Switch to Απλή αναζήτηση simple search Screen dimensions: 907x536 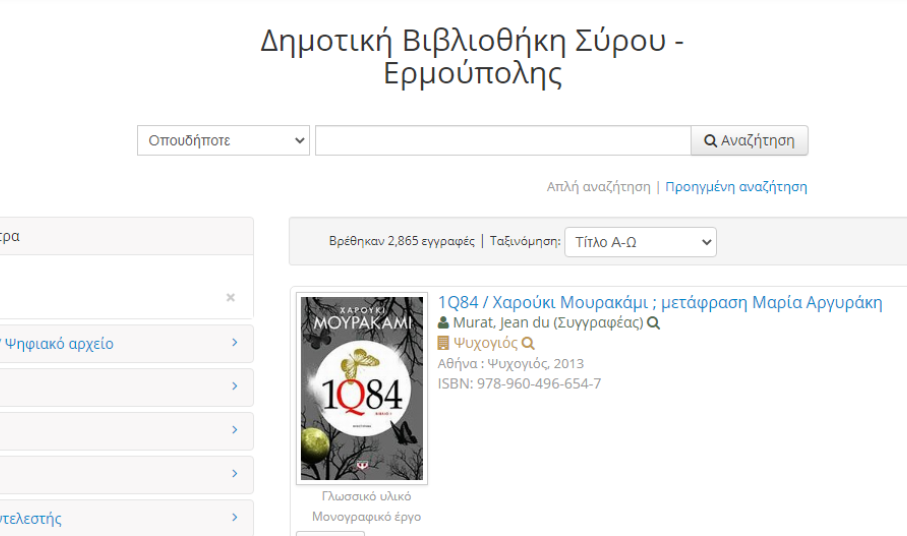point(598,187)
